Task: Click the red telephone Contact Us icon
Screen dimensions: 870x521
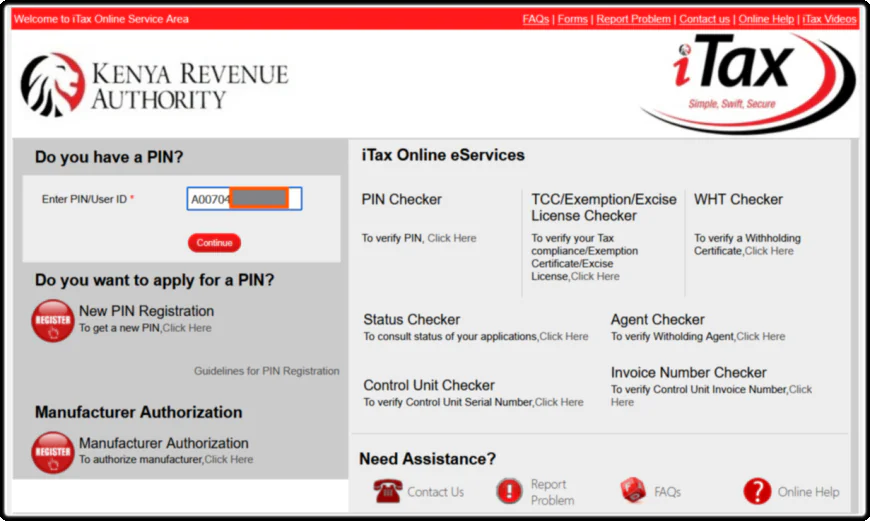Action: pyautogui.click(x=387, y=491)
